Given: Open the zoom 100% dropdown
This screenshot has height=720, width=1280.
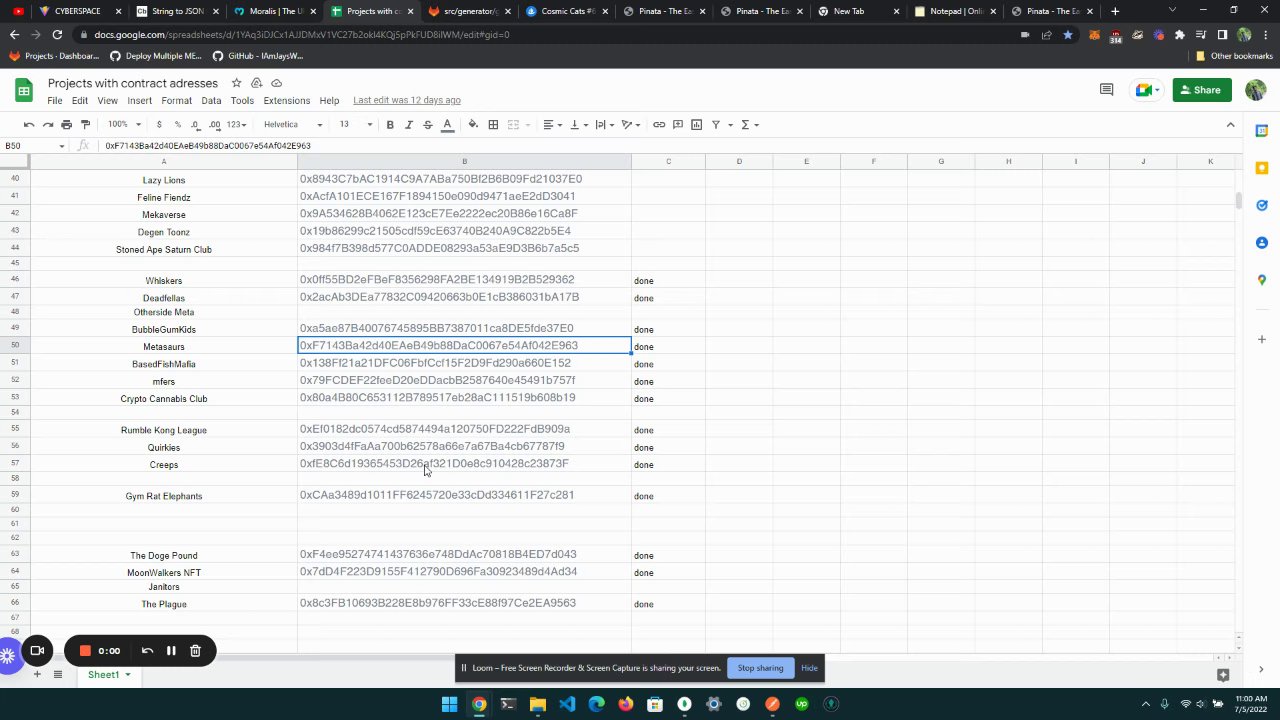Looking at the screenshot, I should tap(125, 125).
